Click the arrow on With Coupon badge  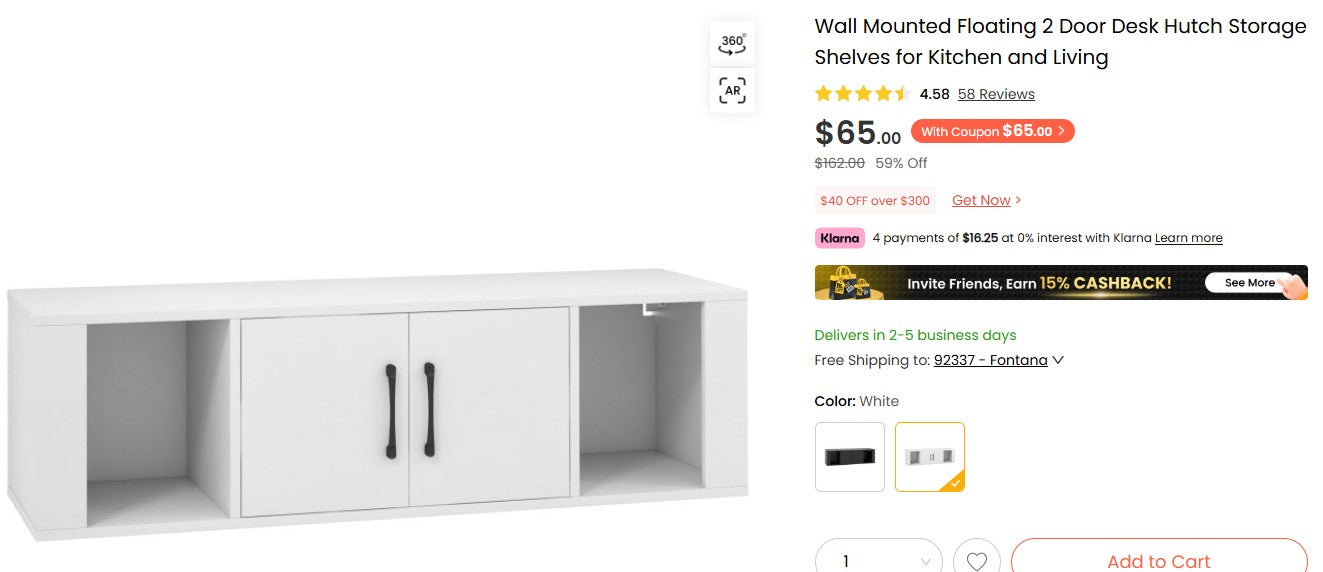(1061, 131)
